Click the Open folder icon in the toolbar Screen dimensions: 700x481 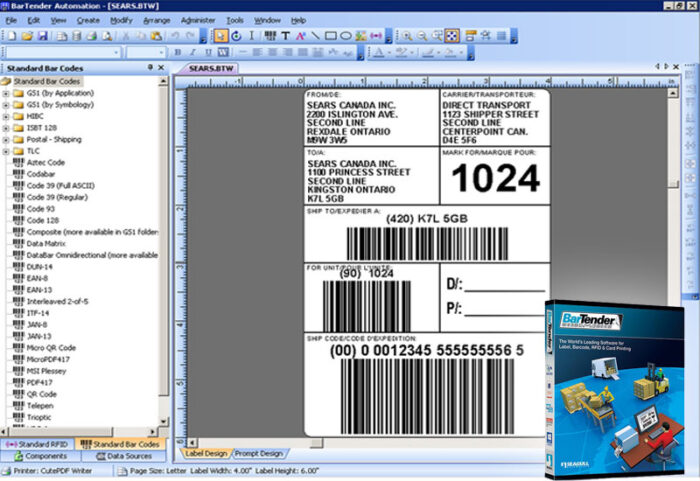tap(27, 36)
